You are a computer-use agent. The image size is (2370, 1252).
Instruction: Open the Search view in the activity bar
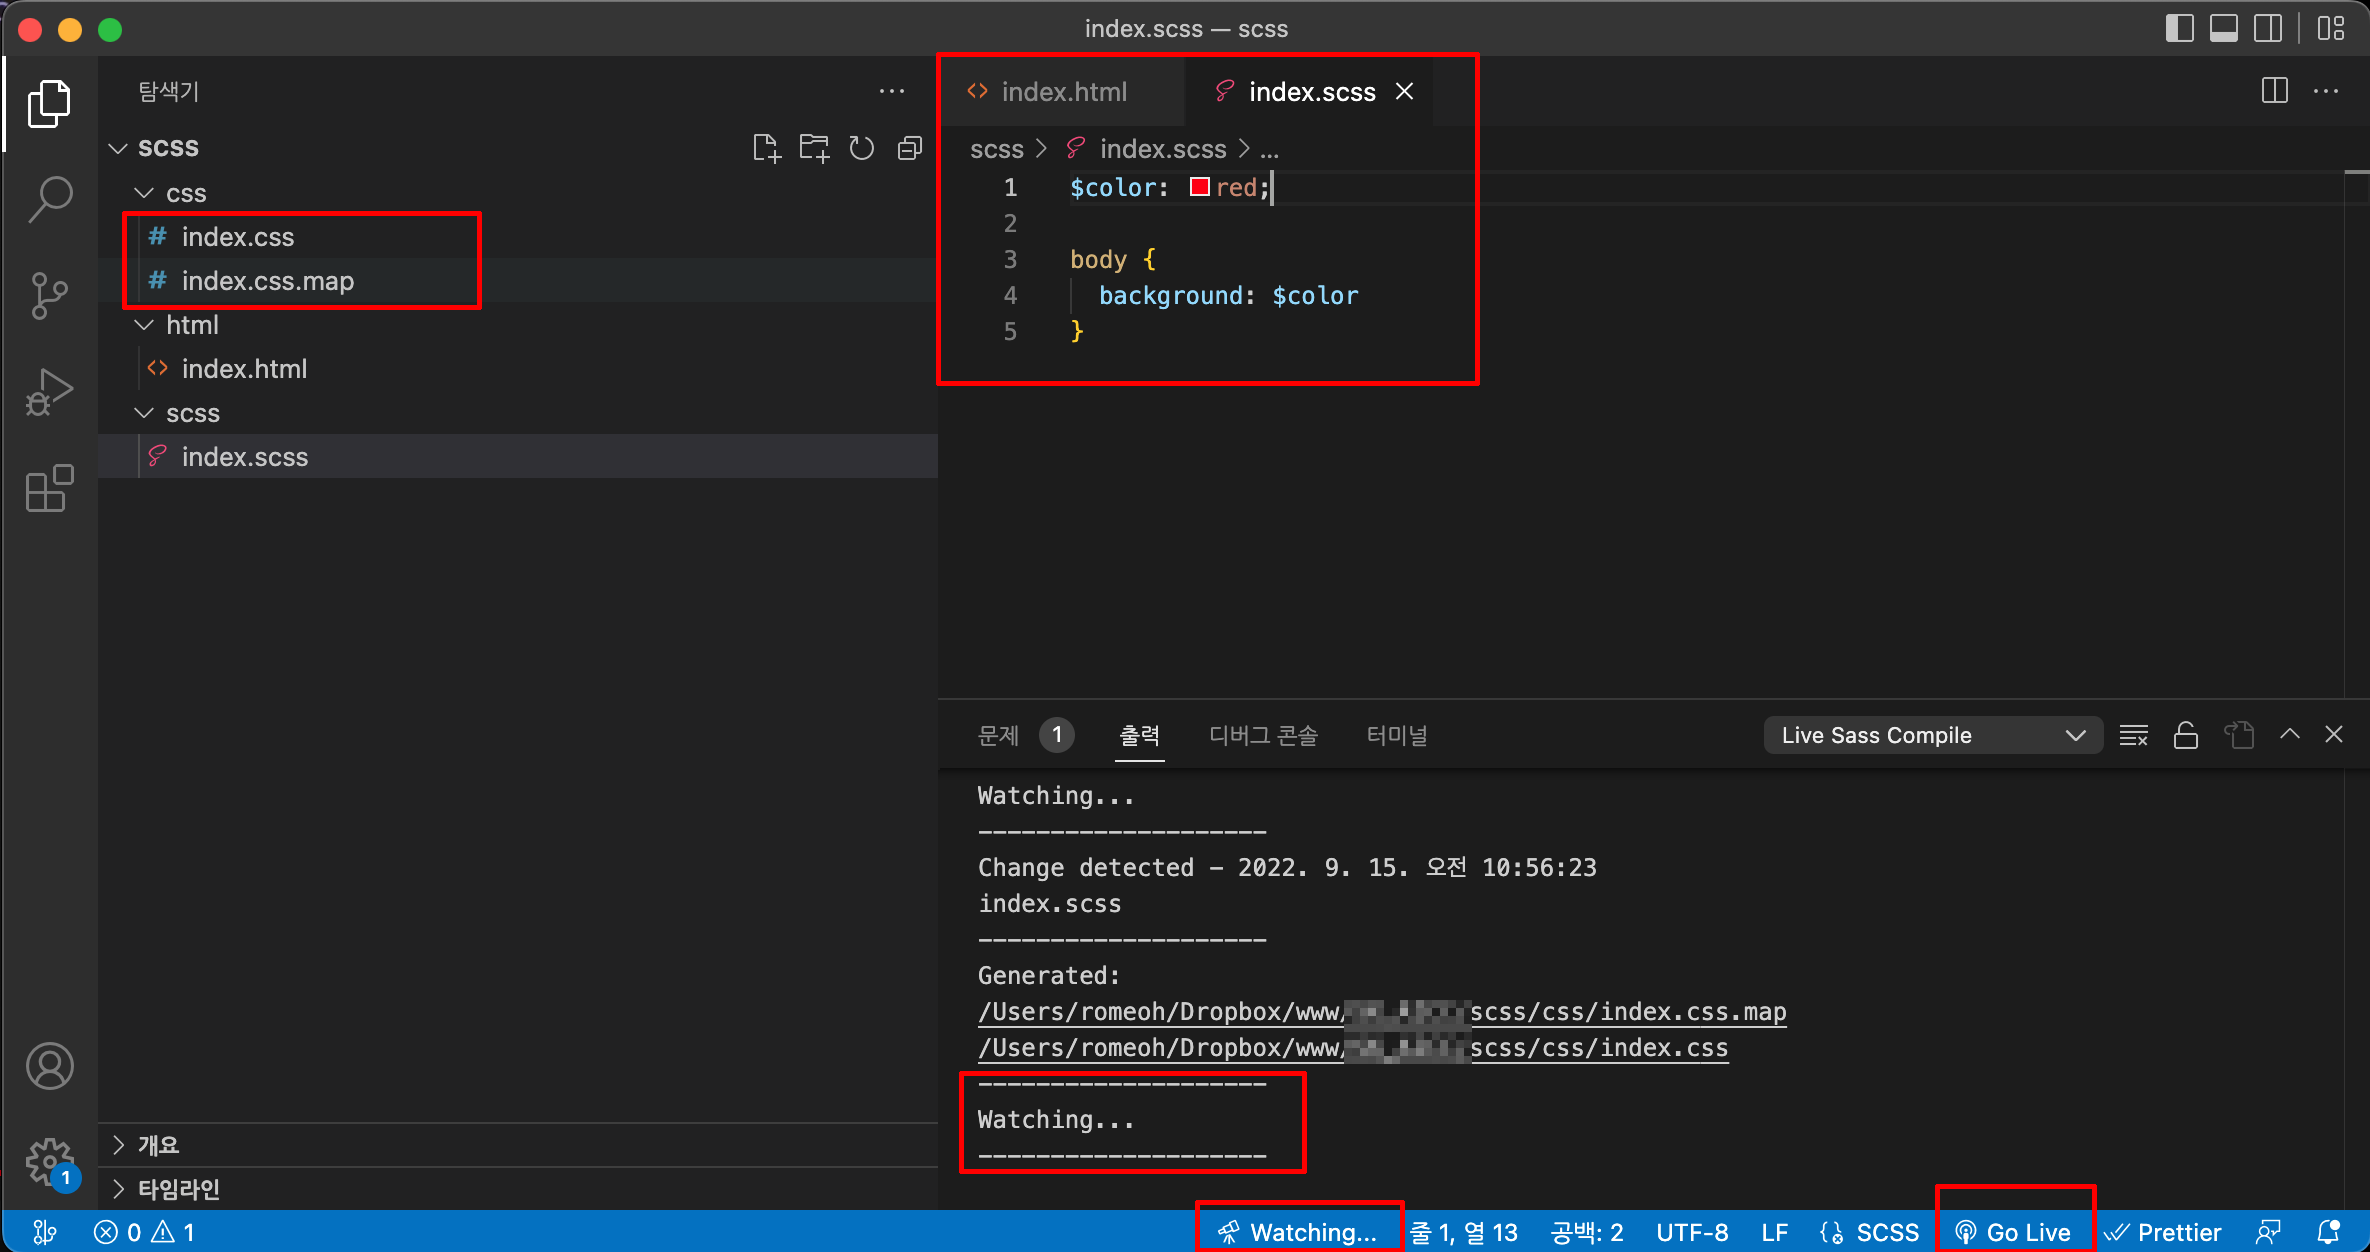click(49, 199)
